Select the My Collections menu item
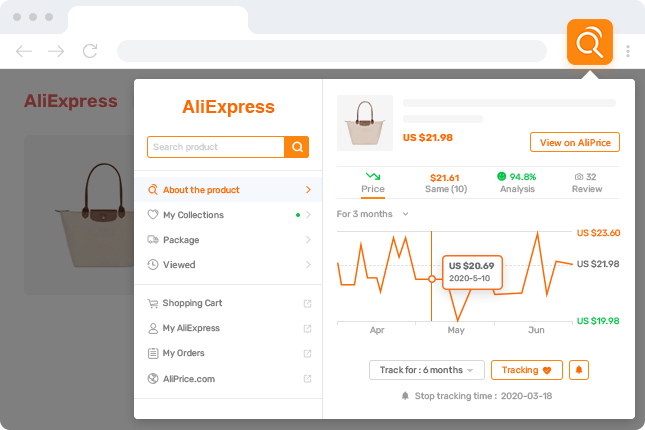This screenshot has height=430, width=645. [x=228, y=215]
